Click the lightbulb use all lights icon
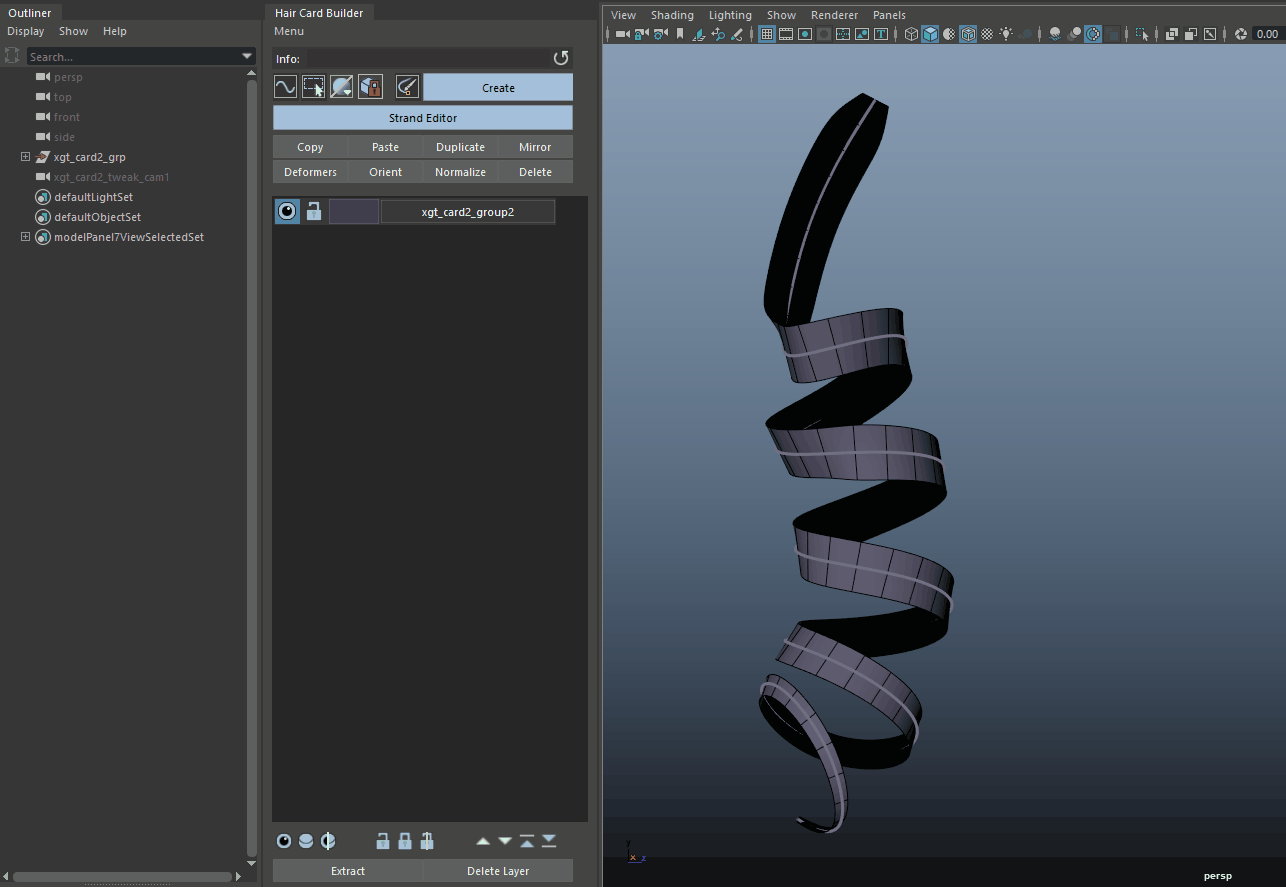 (x=1005, y=34)
